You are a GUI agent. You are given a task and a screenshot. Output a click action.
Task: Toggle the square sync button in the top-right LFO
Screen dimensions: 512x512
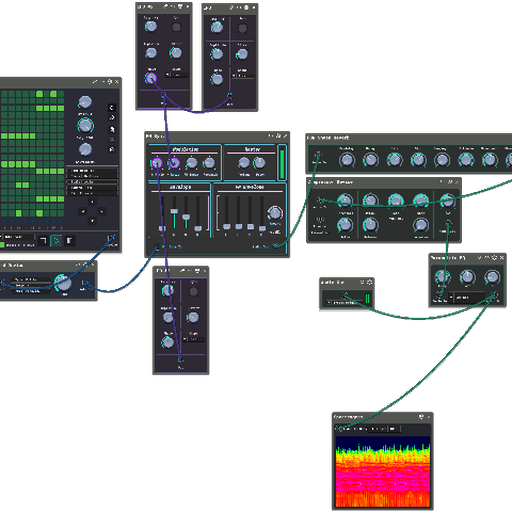click(x=243, y=28)
